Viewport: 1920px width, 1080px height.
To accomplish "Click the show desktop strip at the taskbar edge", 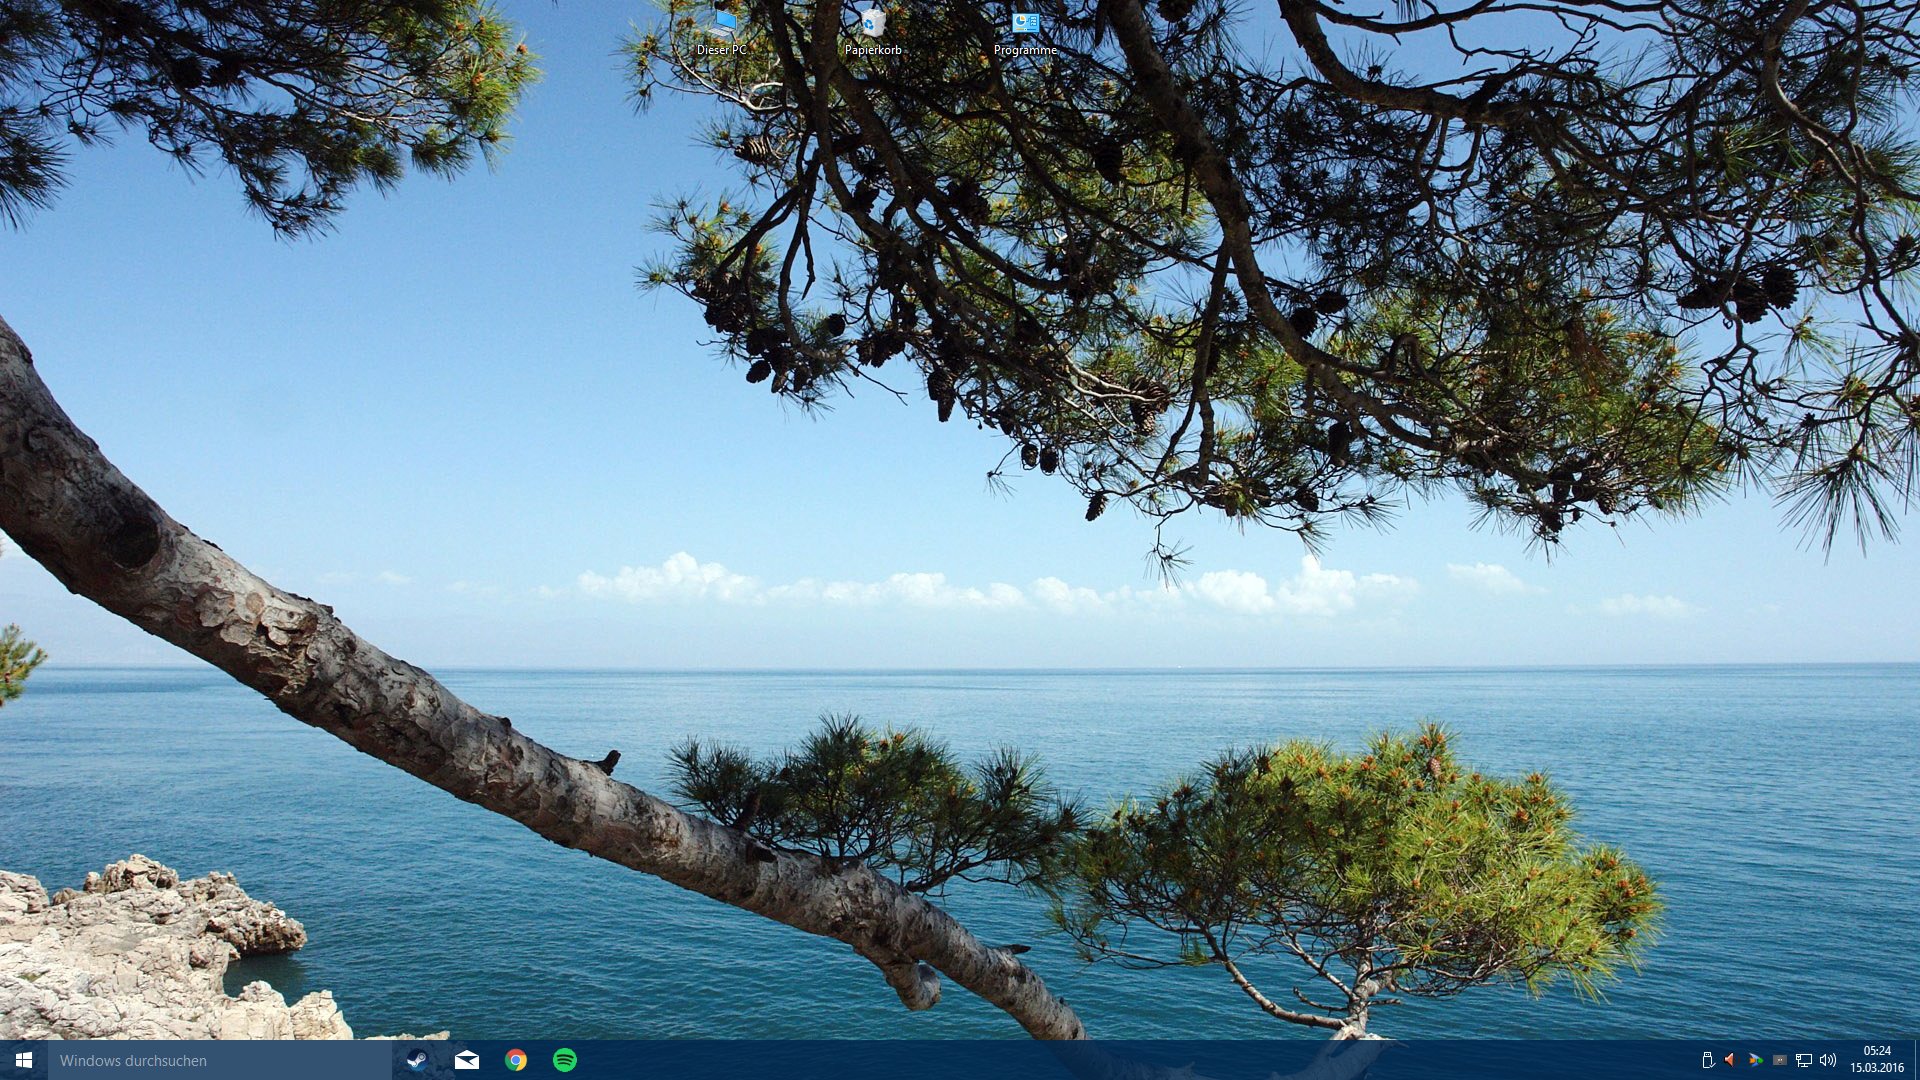I will [1916, 1060].
